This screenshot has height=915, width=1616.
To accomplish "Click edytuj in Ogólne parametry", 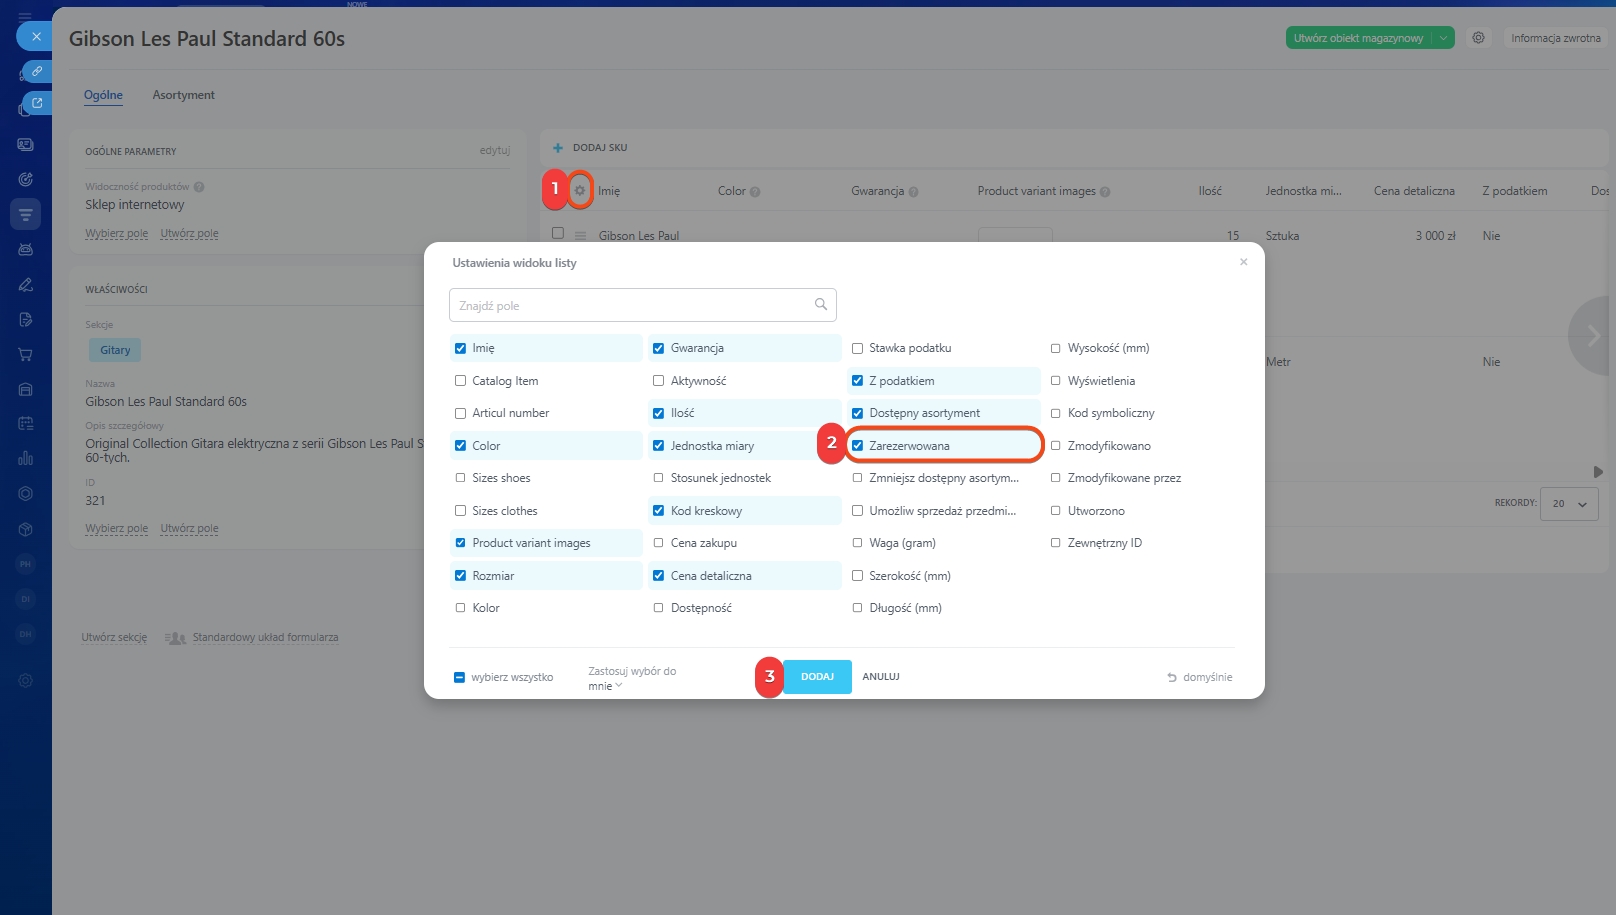I will pyautogui.click(x=494, y=150).
